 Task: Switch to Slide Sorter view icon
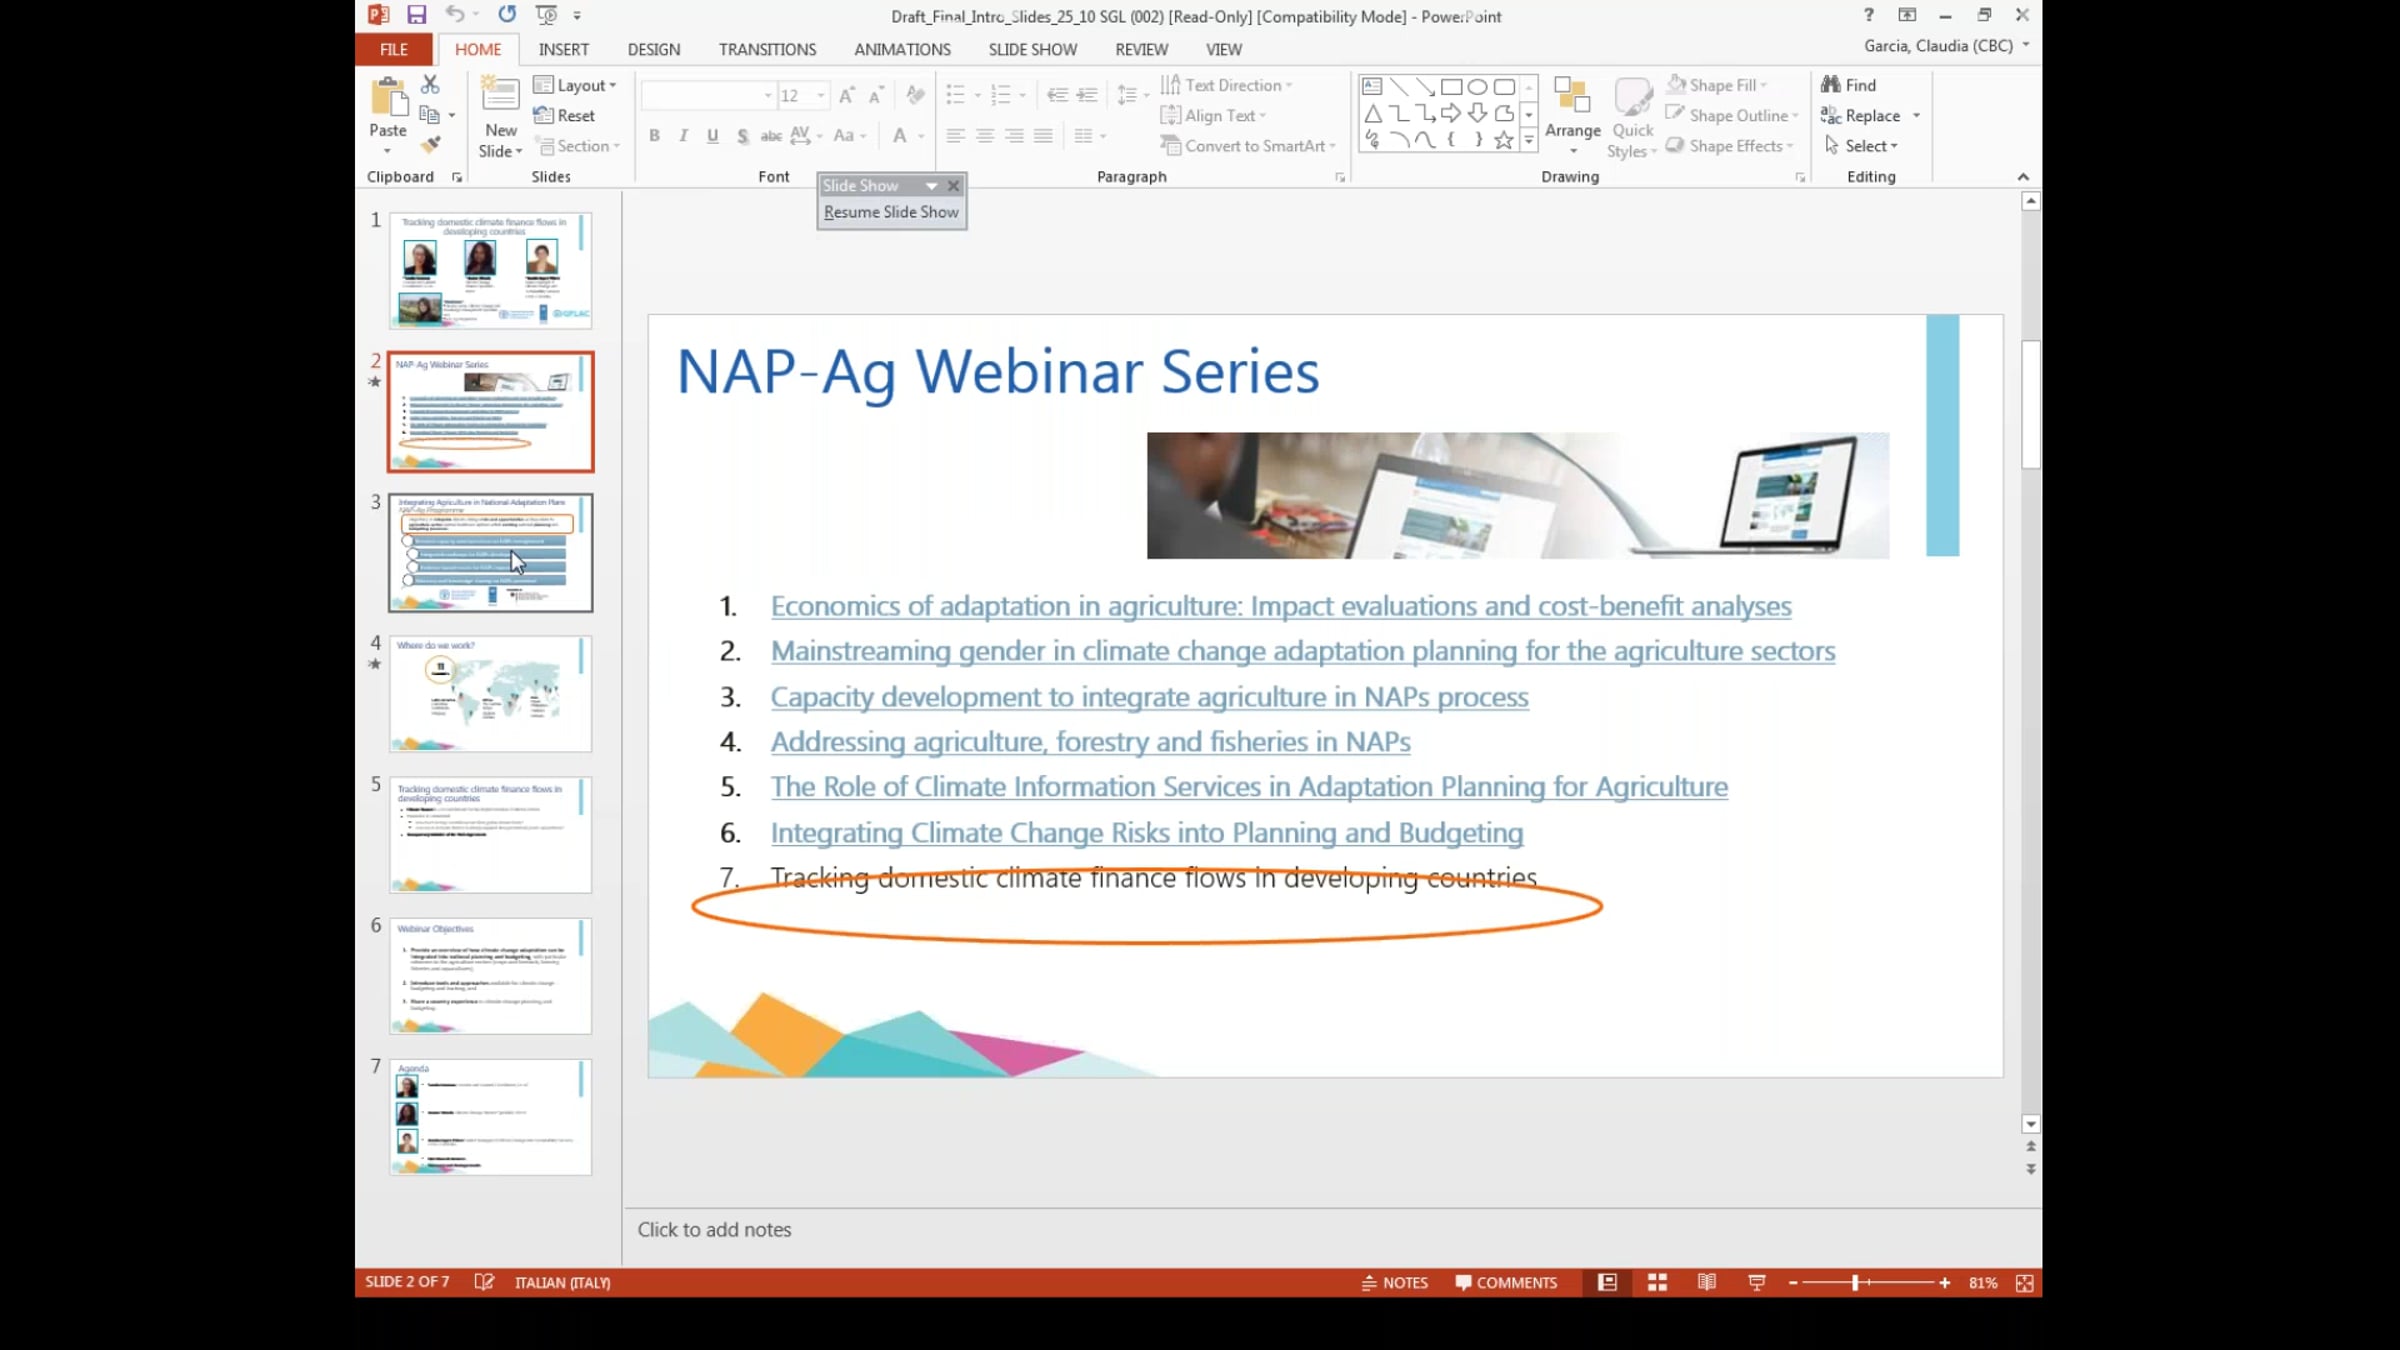point(1657,1282)
